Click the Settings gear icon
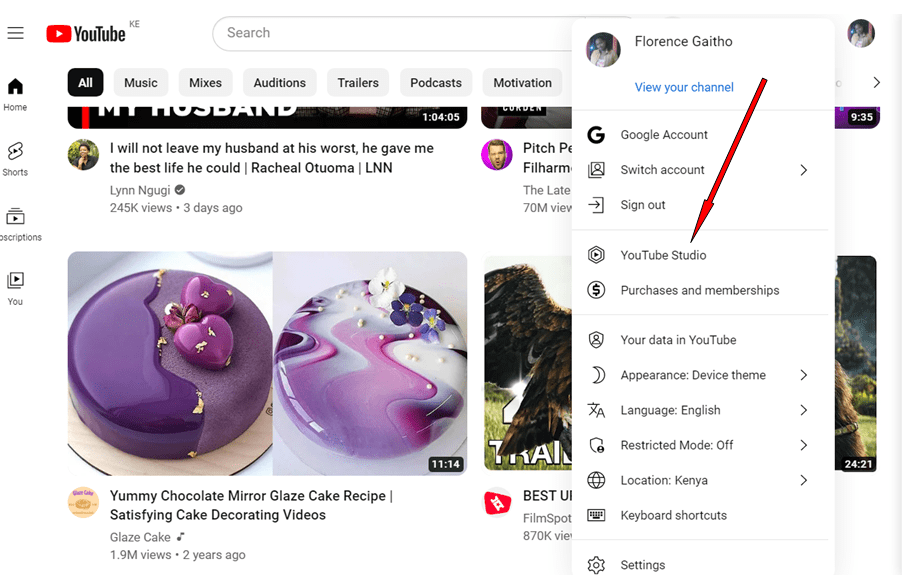The width and height of the screenshot is (902, 575). [x=596, y=565]
